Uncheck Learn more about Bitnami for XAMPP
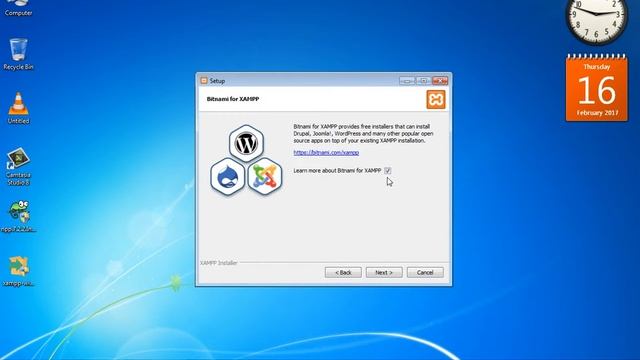This screenshot has width=640, height=360. pyautogui.click(x=387, y=171)
